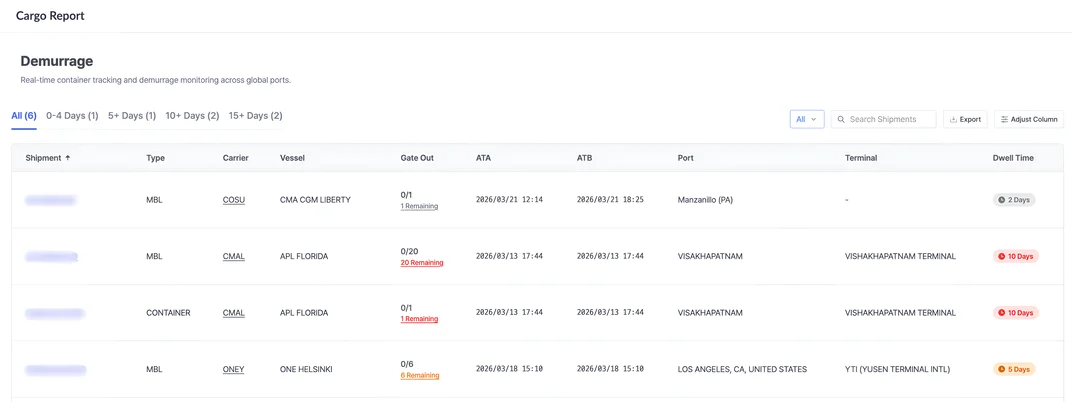Open blurred shipment link in CONTAINER row

point(55,313)
